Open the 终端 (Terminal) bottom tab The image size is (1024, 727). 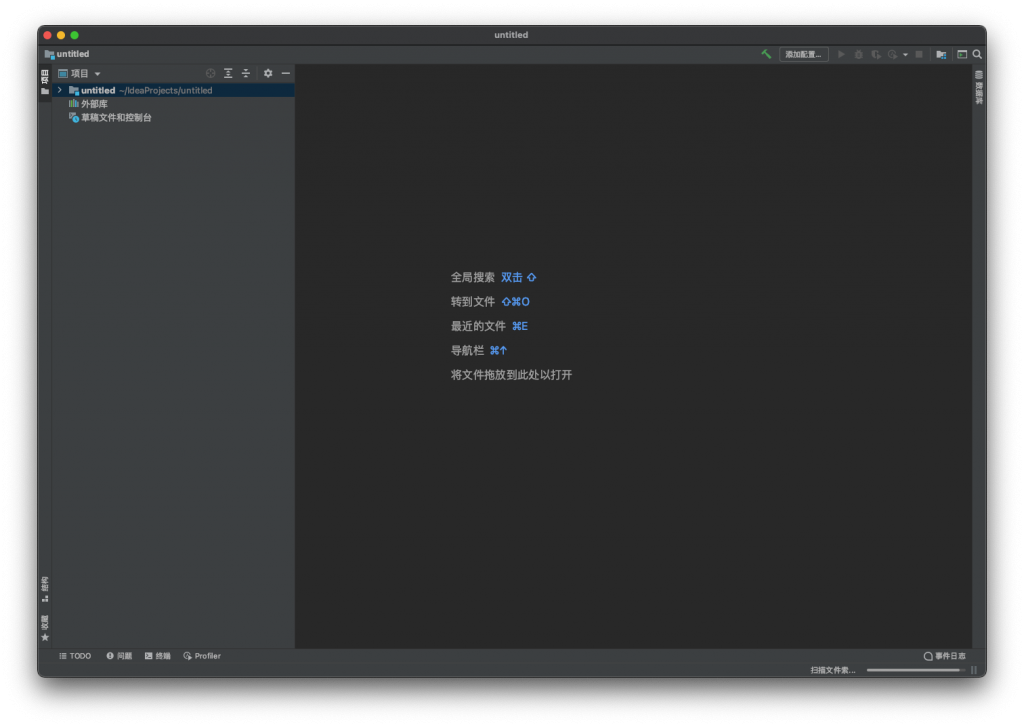157,656
